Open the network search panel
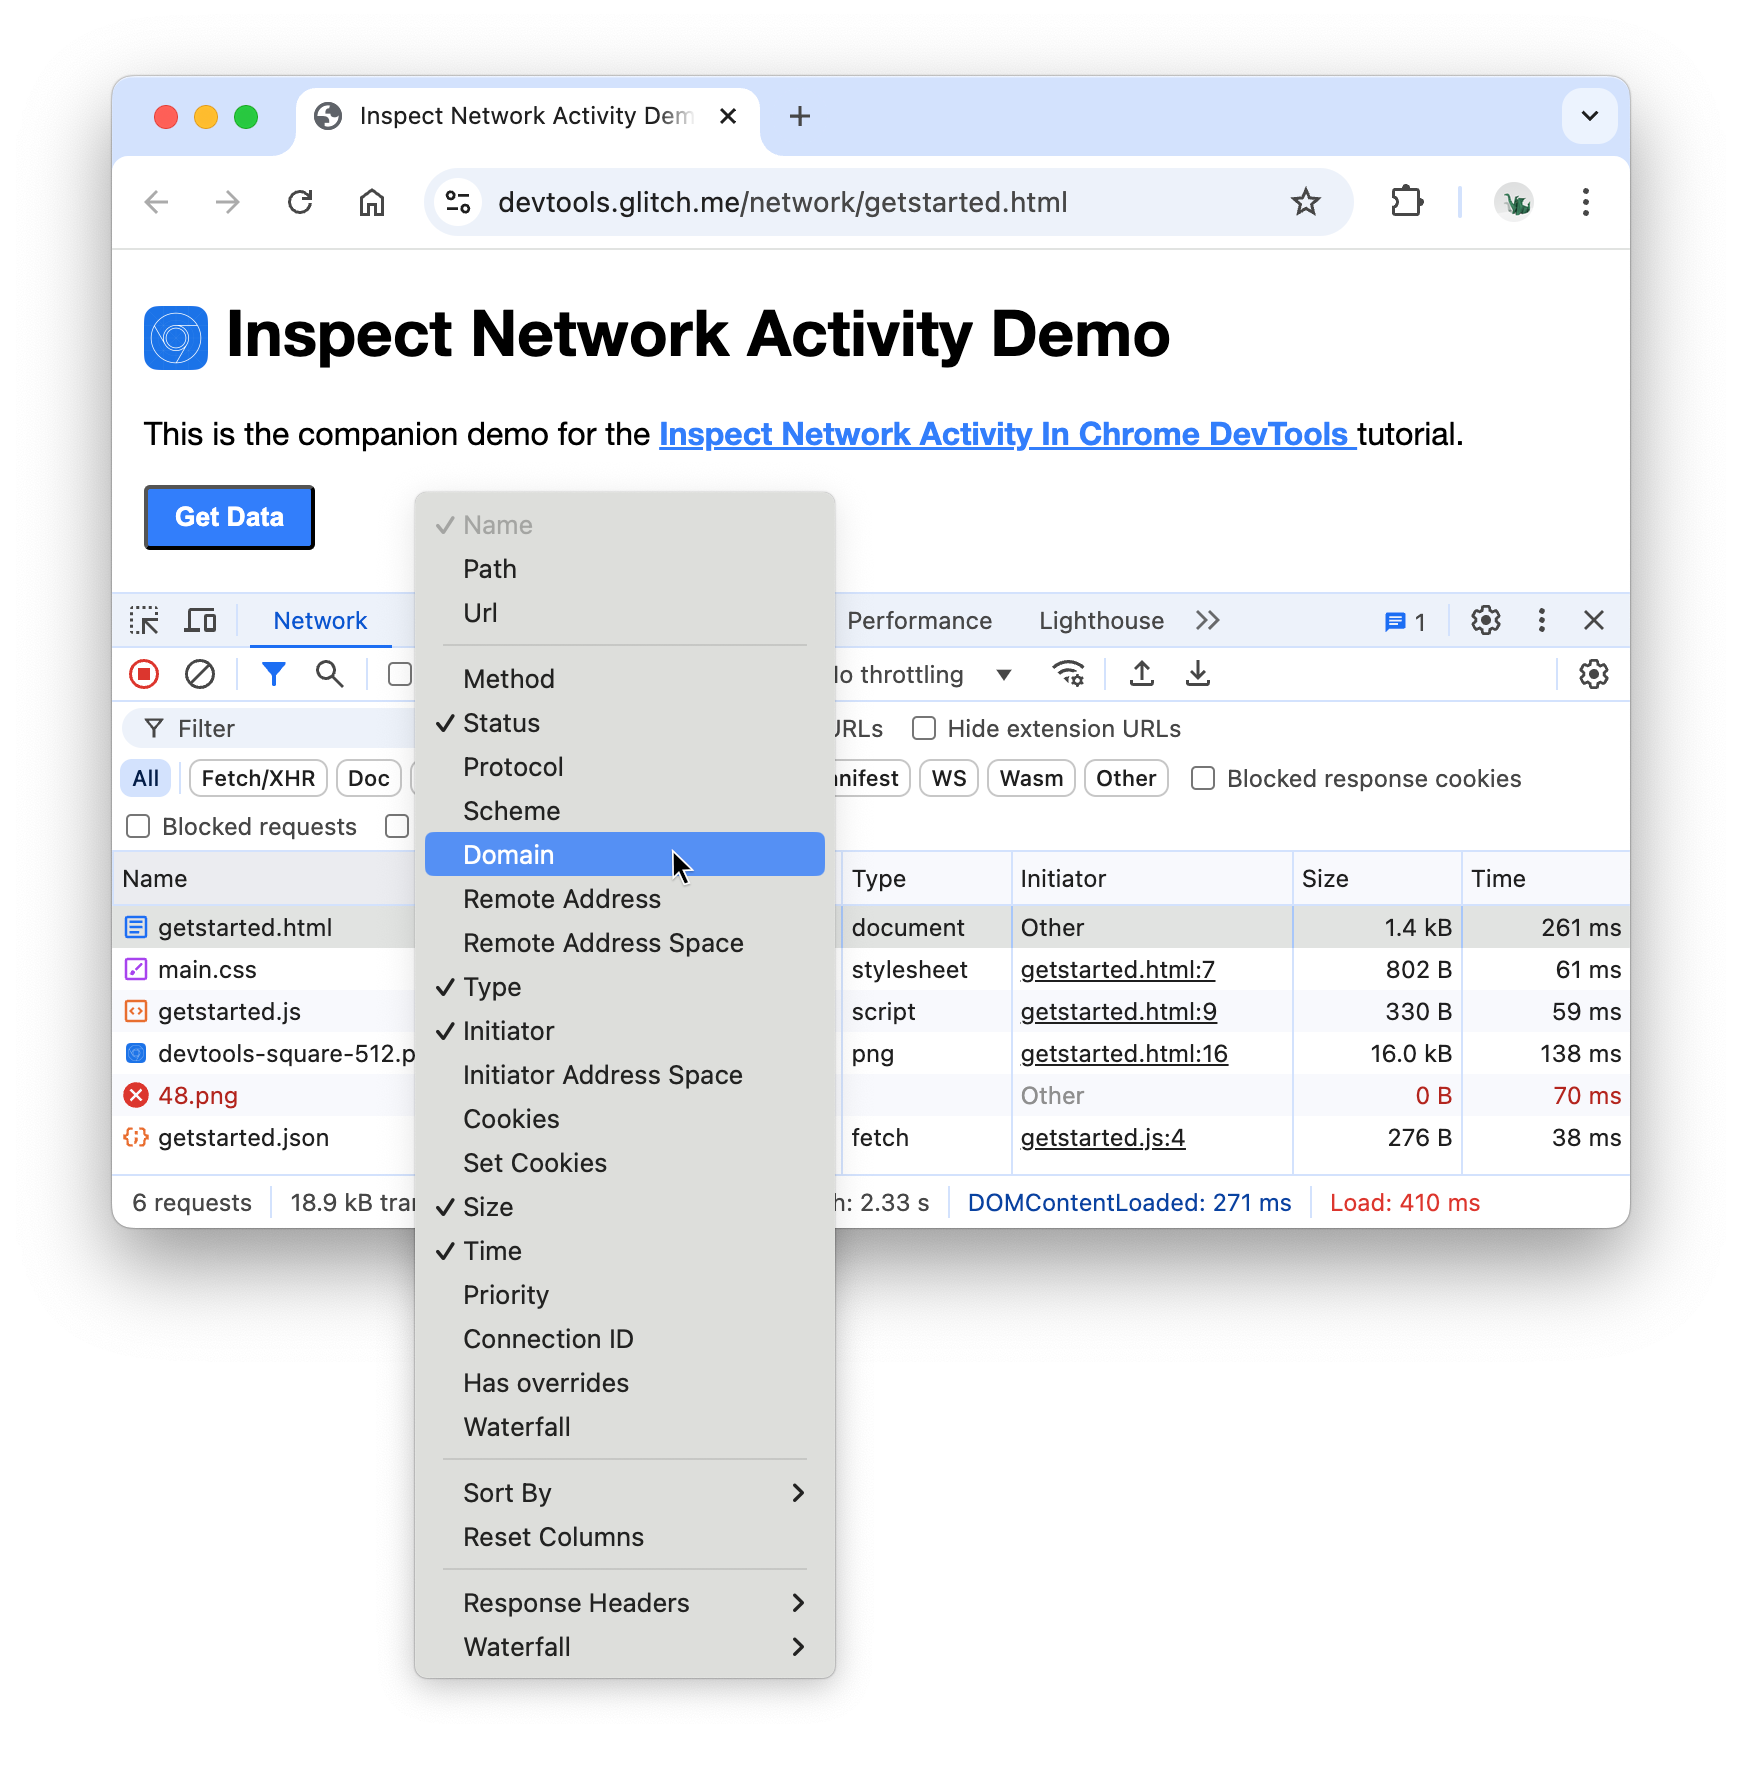Screen dimensions: 1742x1776 (329, 674)
